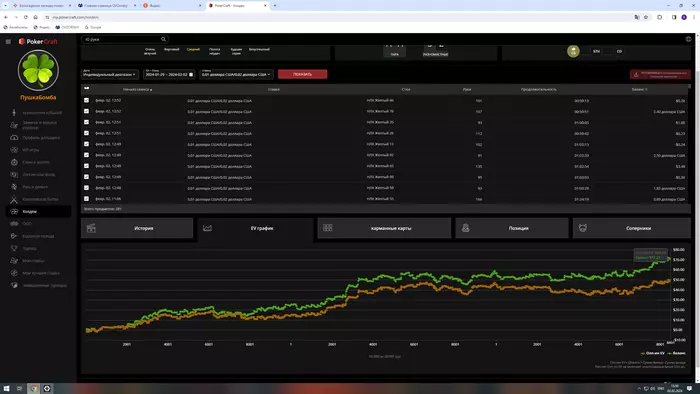Uncheck session row with stack НЛХ Желтый 92
The width and height of the screenshot is (700, 394).
tap(87, 155)
